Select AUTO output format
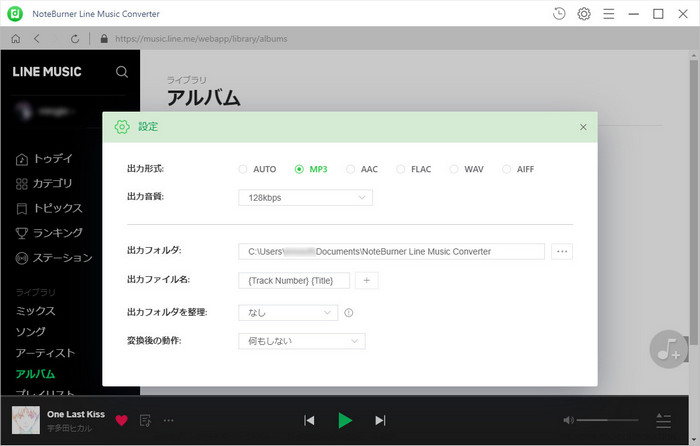Image resolution: width=700 pixels, height=446 pixels. [x=258, y=169]
